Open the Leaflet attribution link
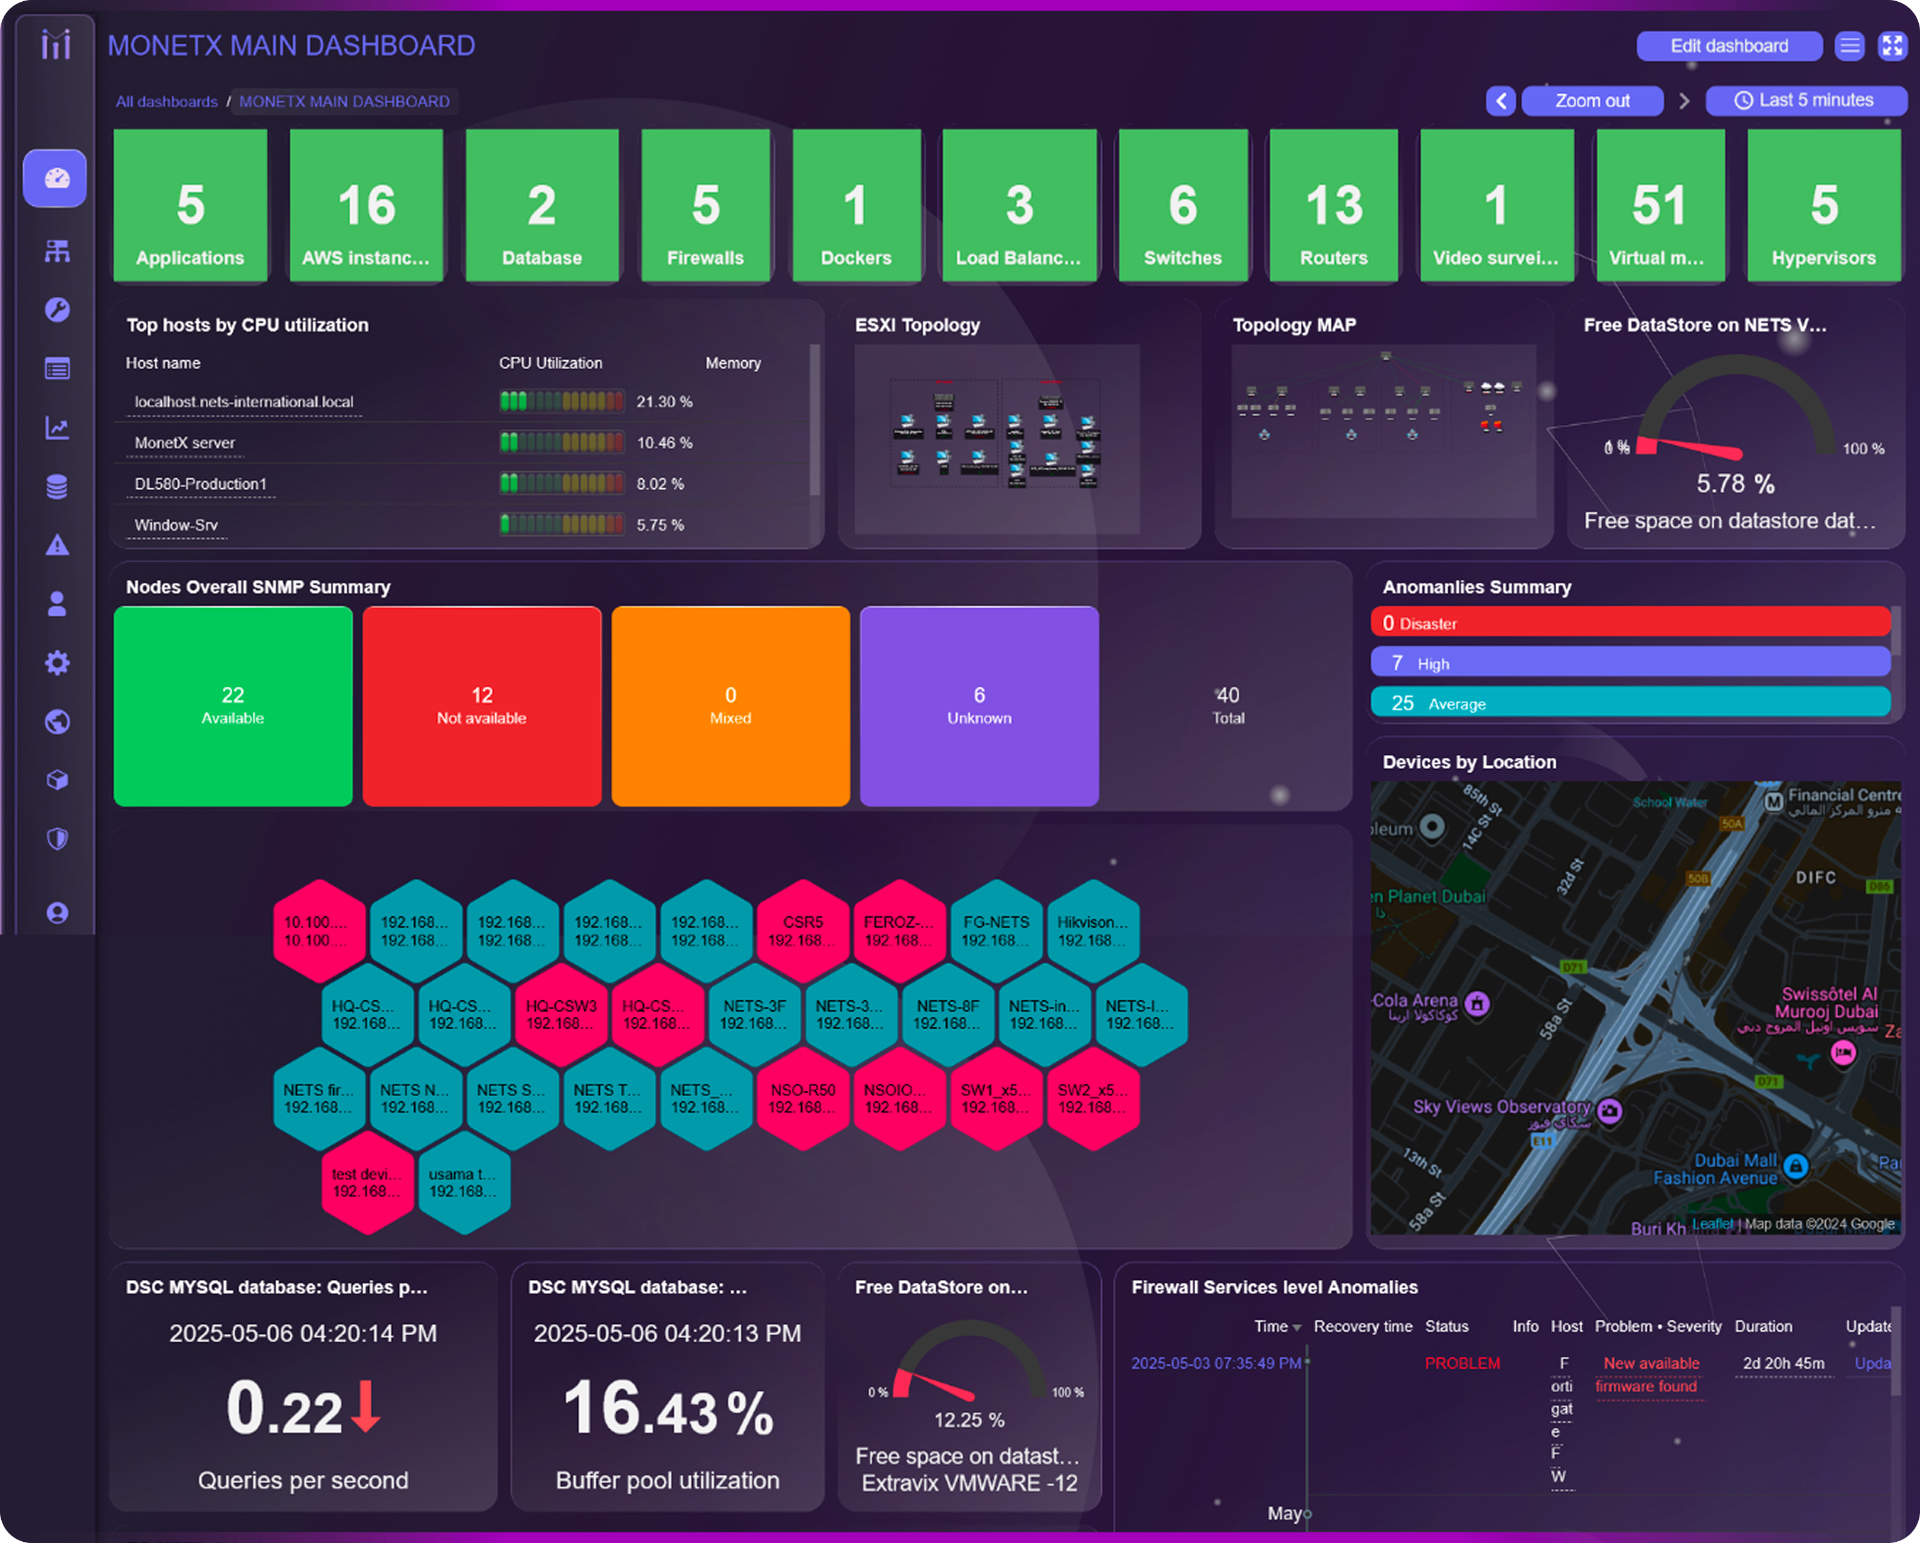1920x1543 pixels. pos(1712,1224)
